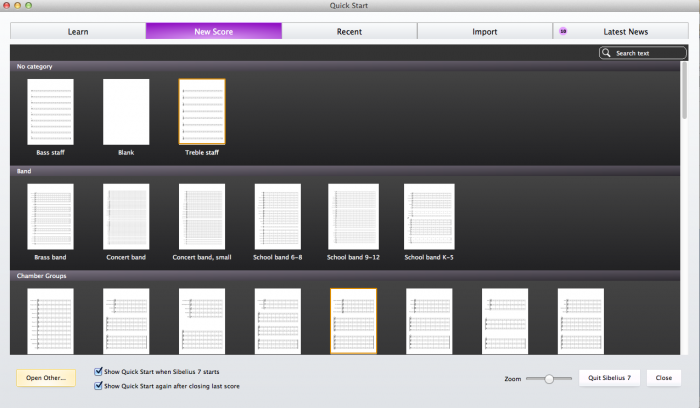Click the School band K-5 label text
This screenshot has height=408, width=700.
pos(429,257)
